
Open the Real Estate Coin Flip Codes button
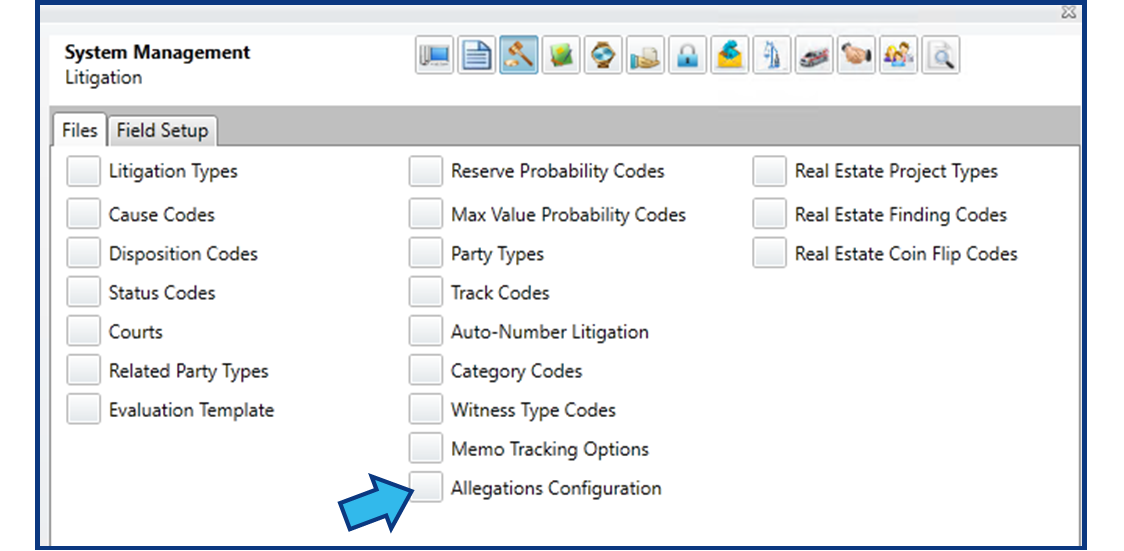(769, 254)
